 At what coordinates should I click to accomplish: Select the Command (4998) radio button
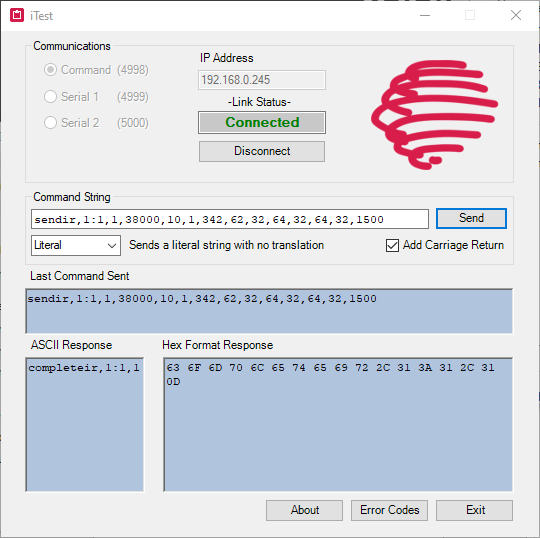point(50,70)
